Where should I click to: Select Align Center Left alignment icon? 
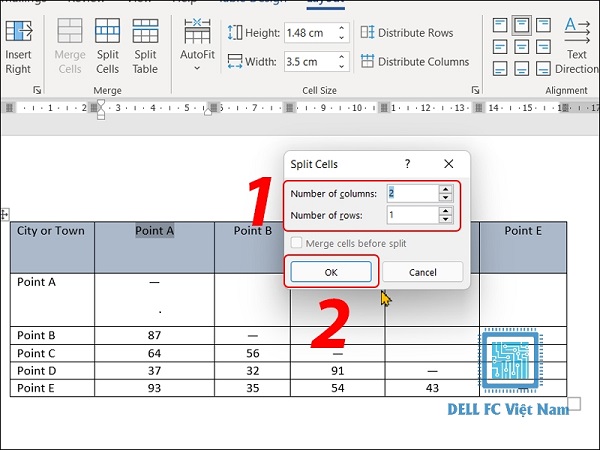(500, 47)
